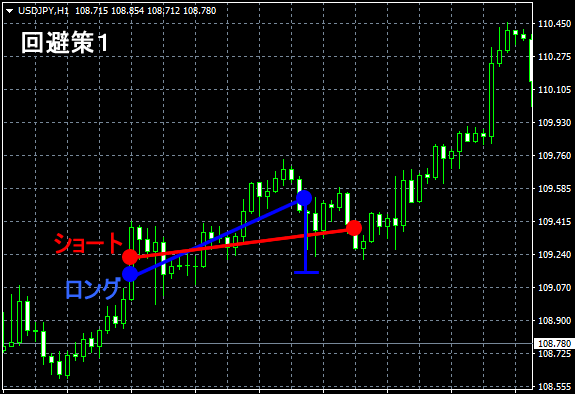Select the red ショート label
Screen dimensions: 575x394
point(88,243)
